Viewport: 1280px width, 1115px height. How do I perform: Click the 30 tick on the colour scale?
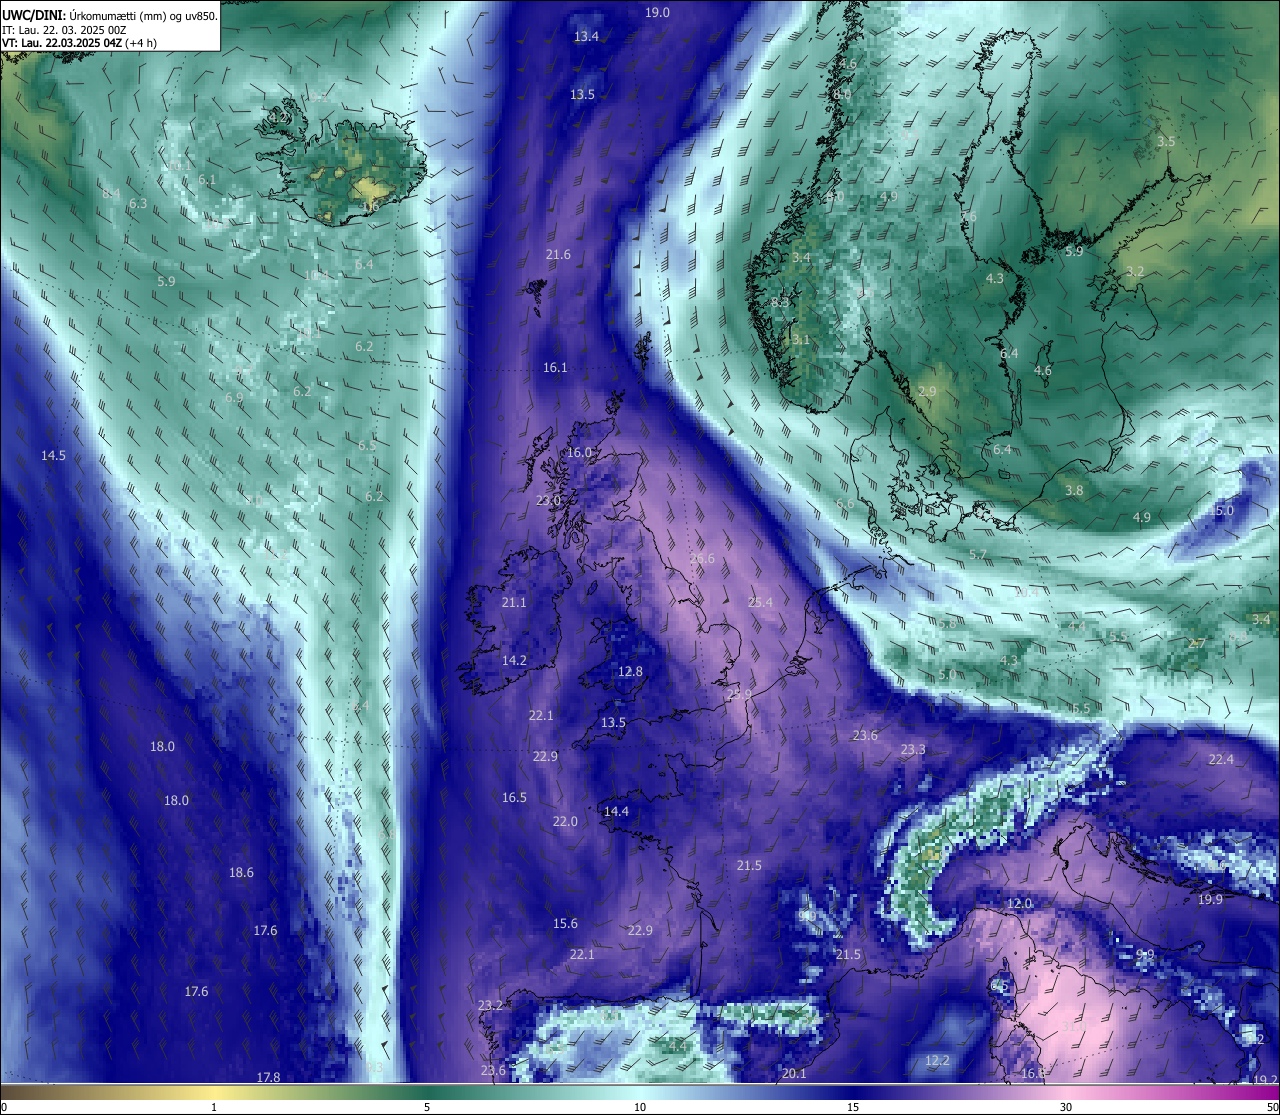pyautogui.click(x=1066, y=1107)
